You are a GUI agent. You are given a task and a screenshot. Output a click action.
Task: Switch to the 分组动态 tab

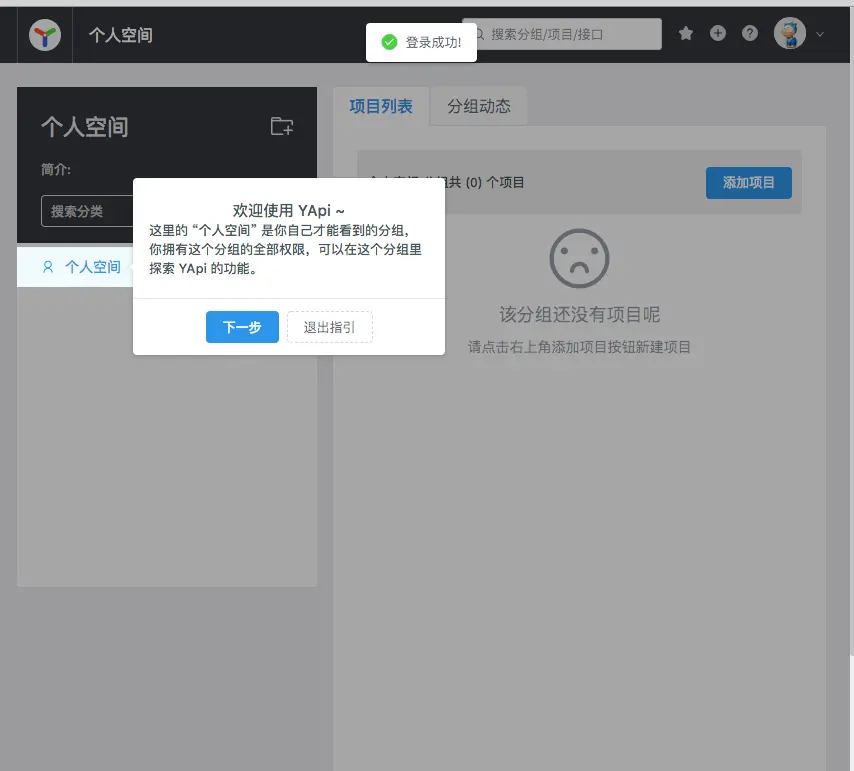coord(479,106)
